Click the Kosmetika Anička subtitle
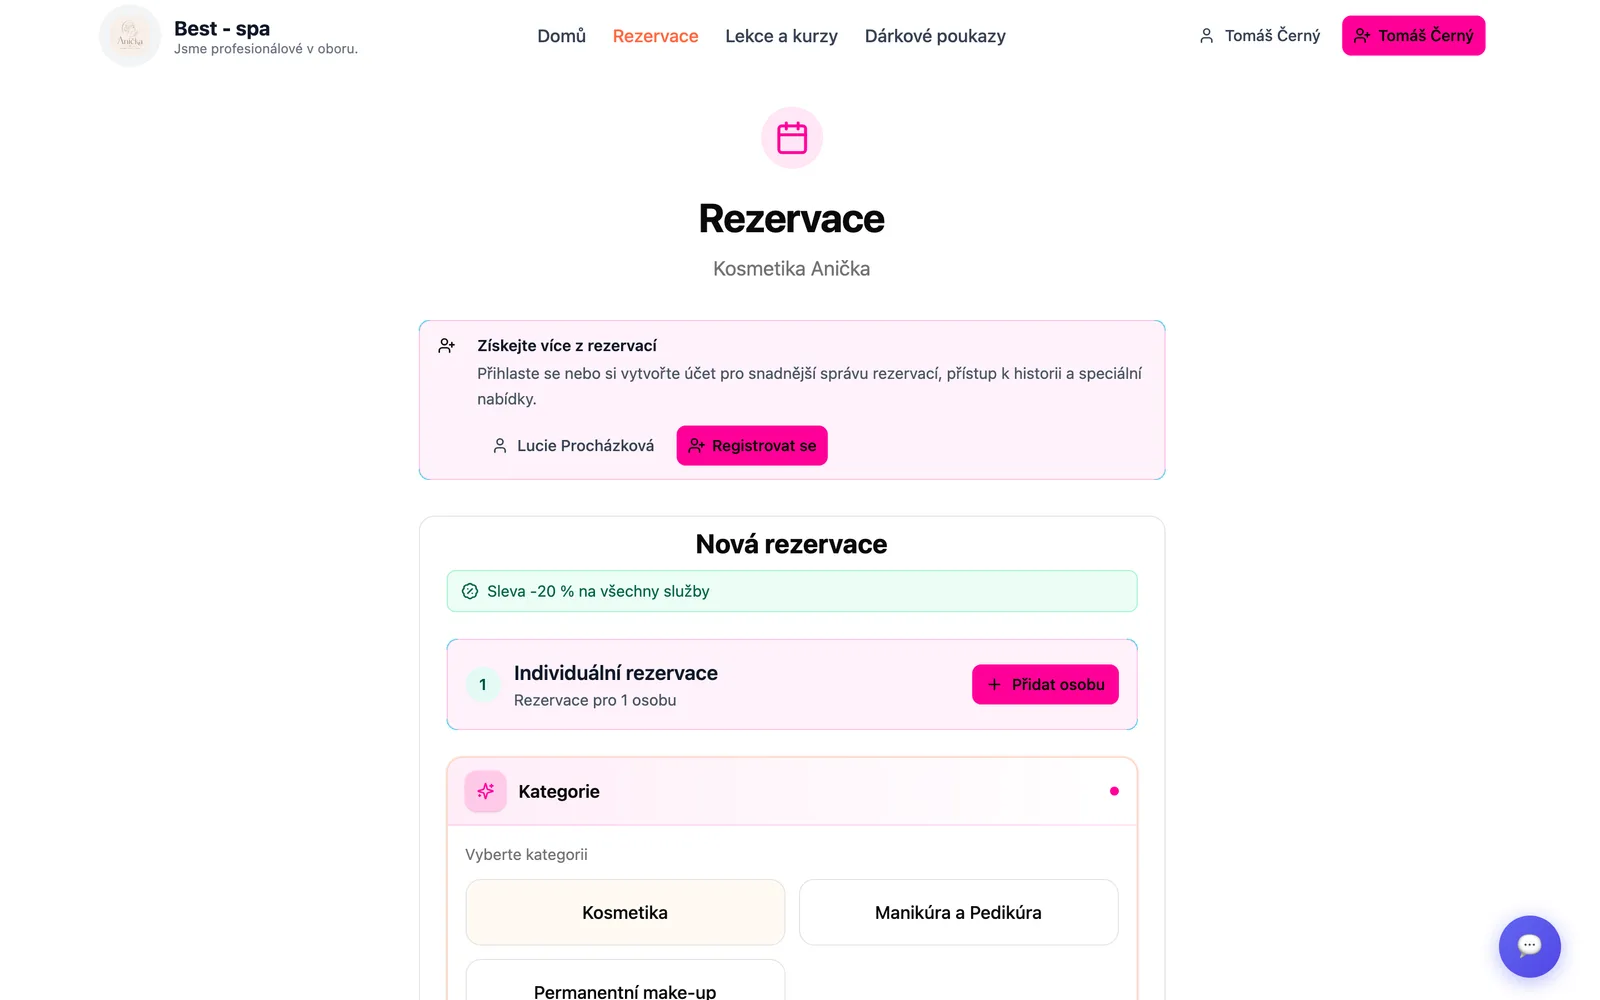Viewport: 1600px width, 1000px height. pyautogui.click(x=792, y=269)
